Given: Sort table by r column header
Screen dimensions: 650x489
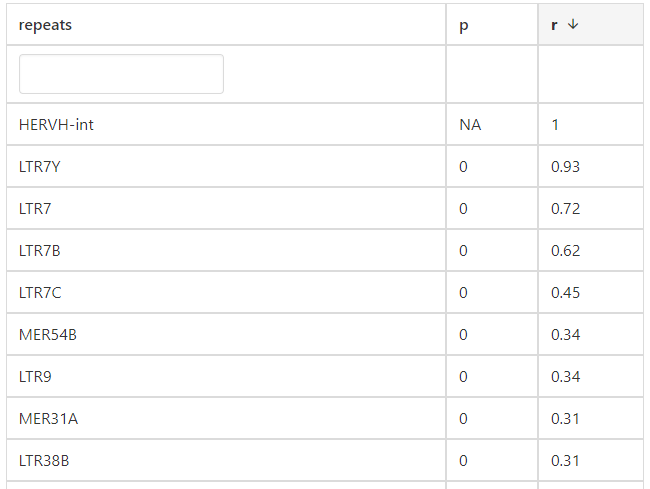Looking at the screenshot, I should [556, 25].
